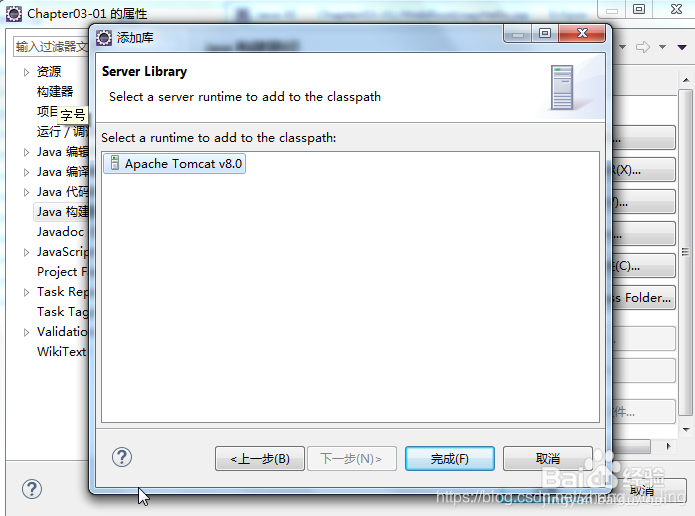Expand the Validation tree node
This screenshot has height=516, width=695.
click(x=26, y=332)
